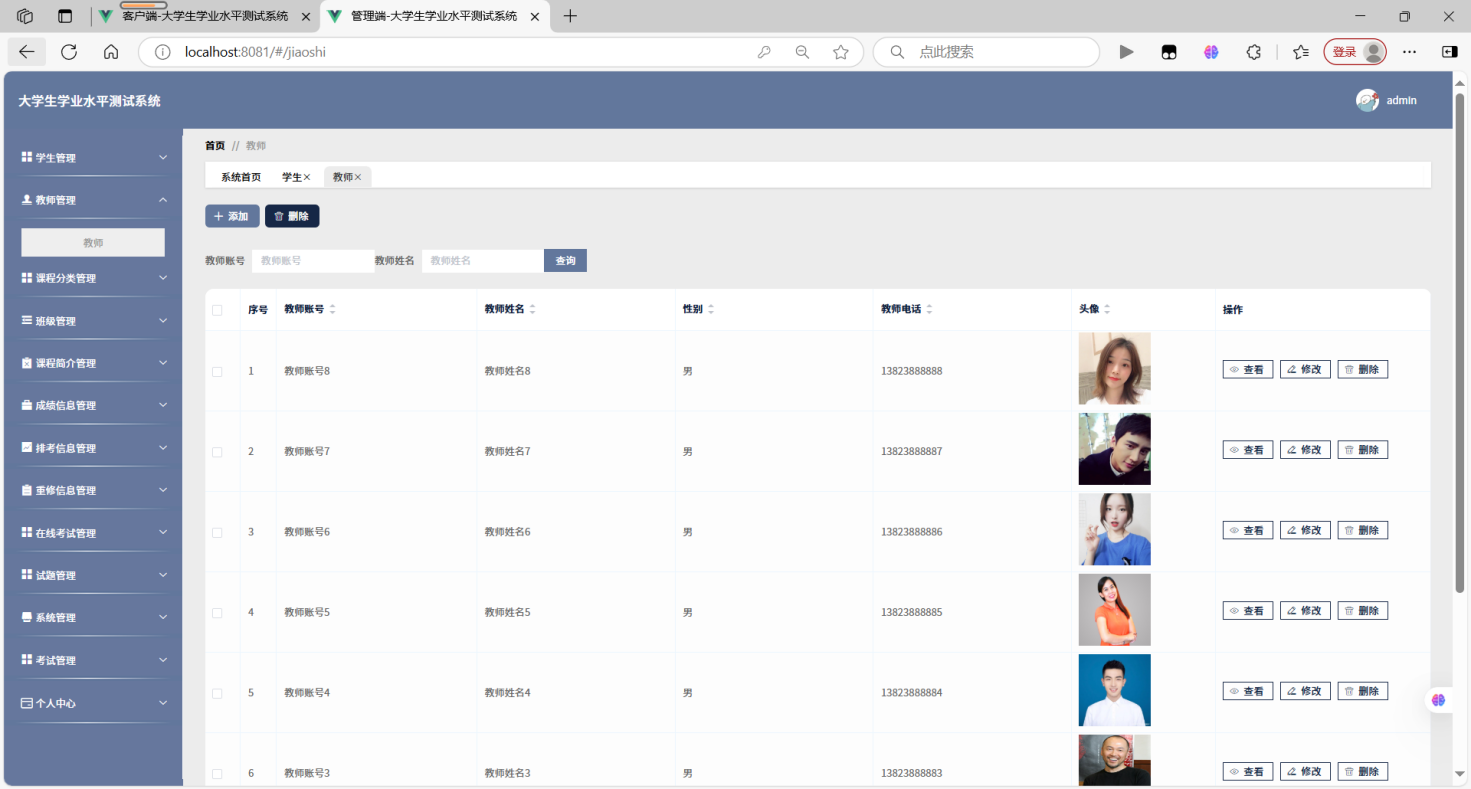Switch to the 客户端 browser tab
The image size is (1471, 789).
pos(205,16)
